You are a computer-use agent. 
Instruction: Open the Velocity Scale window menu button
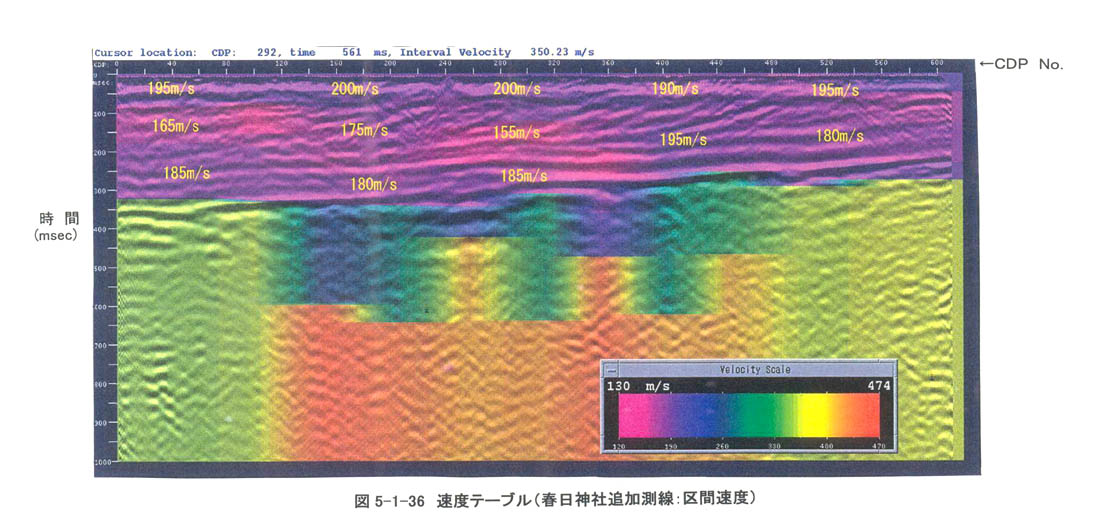click(x=612, y=370)
